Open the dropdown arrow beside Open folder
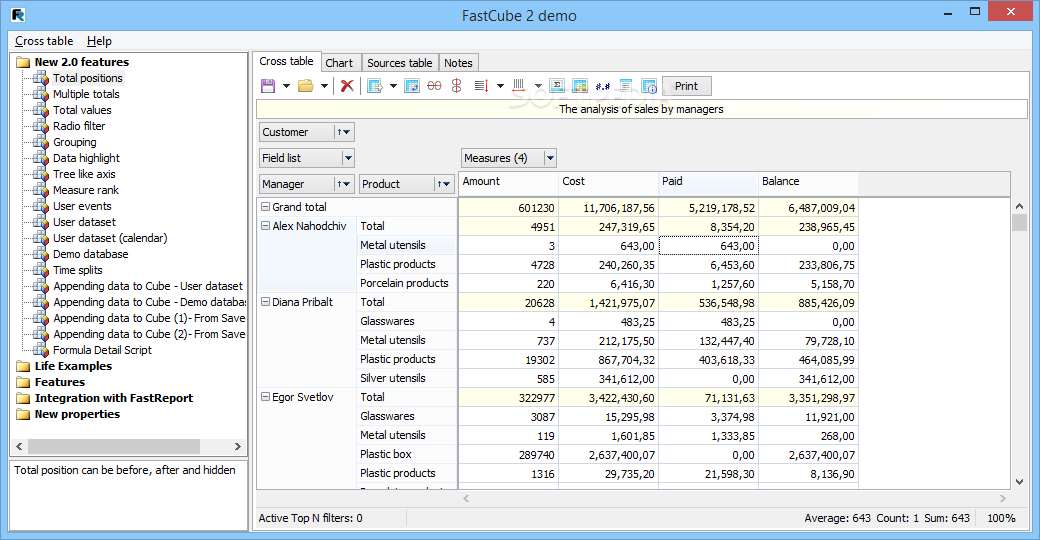 pyautogui.click(x=324, y=86)
